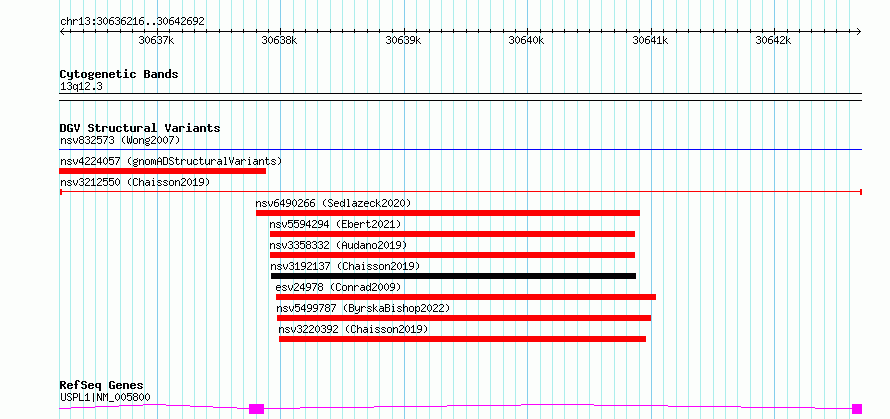Screen dimensions: 890x419
Task: Open the nsv6490266 (Sedlazeck2020) label
Action: pyautogui.click(x=333, y=203)
